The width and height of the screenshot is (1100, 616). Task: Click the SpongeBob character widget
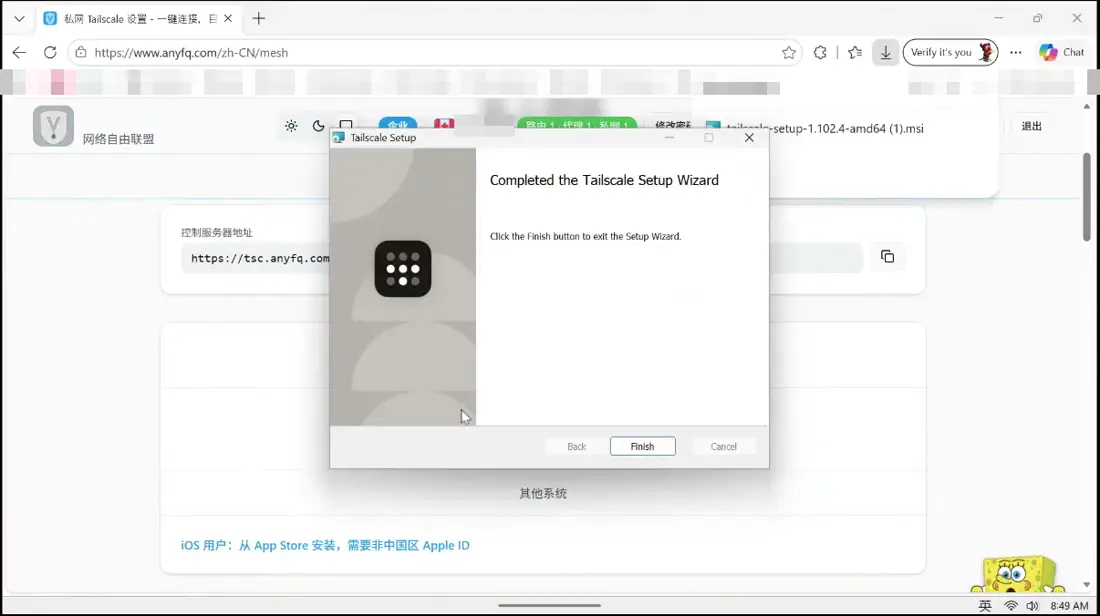tap(1015, 575)
